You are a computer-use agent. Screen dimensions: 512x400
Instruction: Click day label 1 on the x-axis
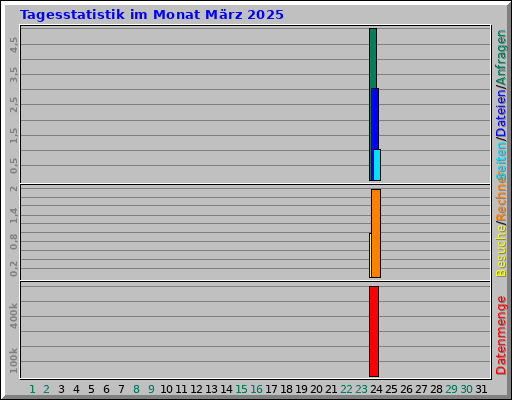point(32,389)
